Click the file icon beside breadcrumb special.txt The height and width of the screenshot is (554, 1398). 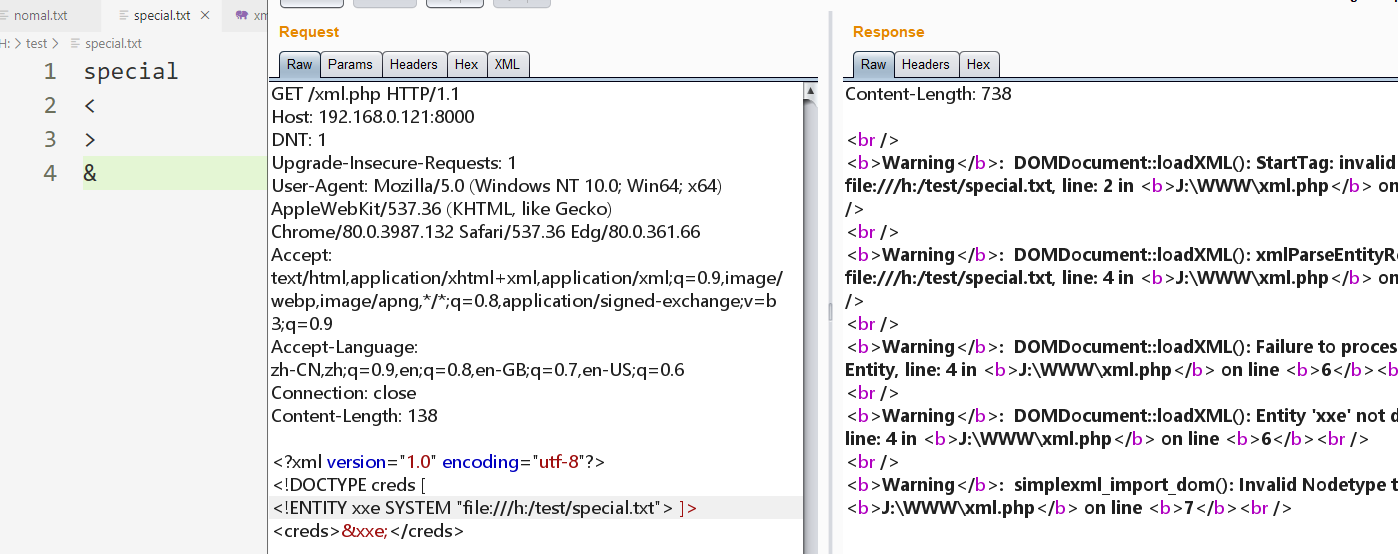(x=75, y=43)
